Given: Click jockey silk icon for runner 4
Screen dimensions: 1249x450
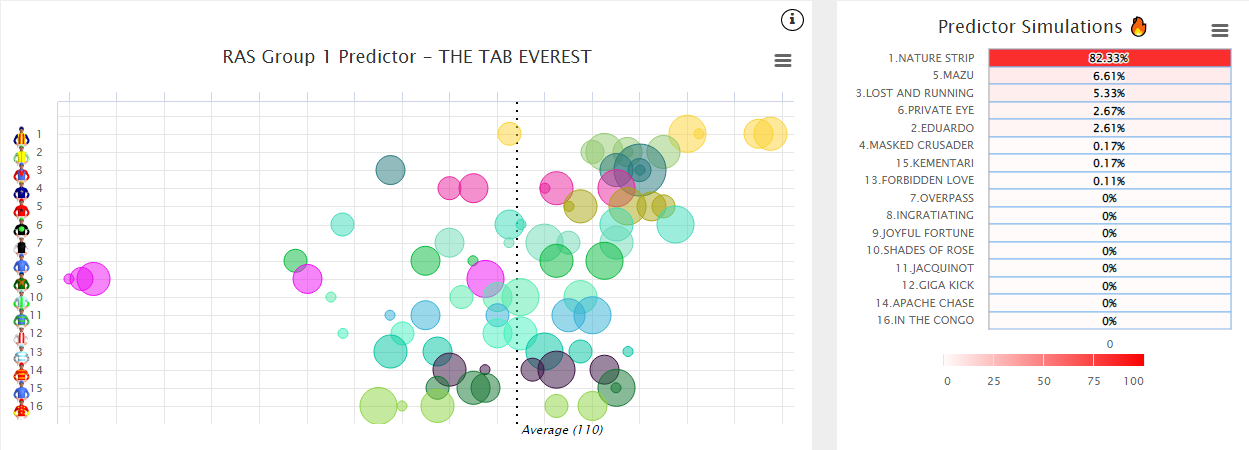Looking at the screenshot, I should click(x=21, y=189).
